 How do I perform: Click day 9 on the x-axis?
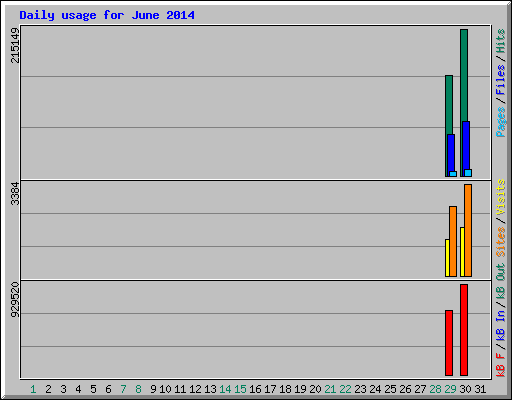(153, 389)
